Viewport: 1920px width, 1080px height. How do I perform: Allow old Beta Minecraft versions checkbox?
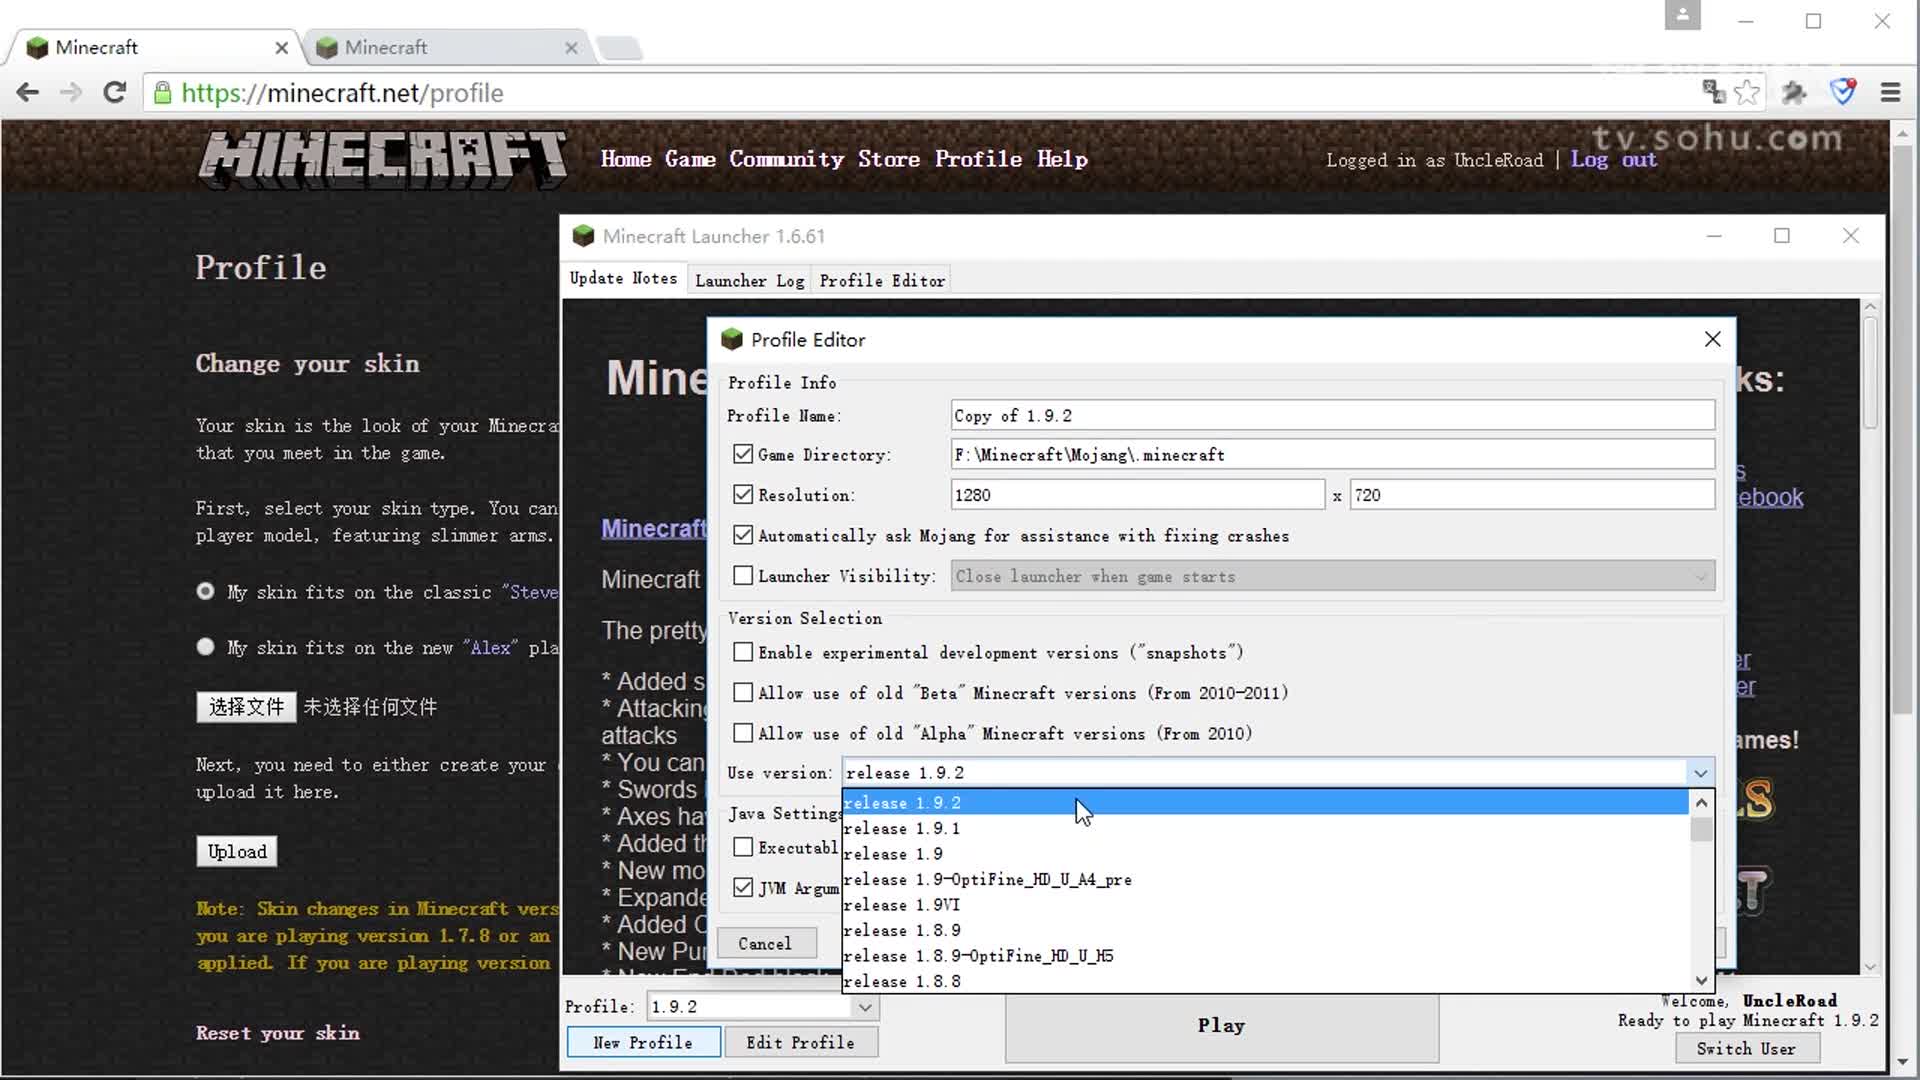(x=742, y=692)
